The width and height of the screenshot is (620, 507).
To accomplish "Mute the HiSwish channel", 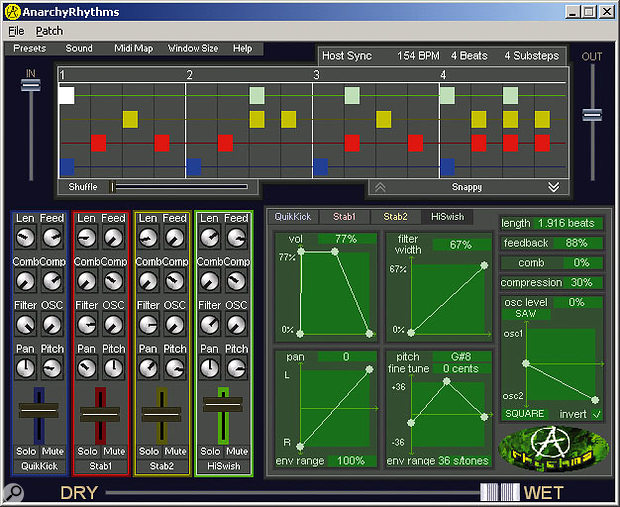I will click(237, 451).
